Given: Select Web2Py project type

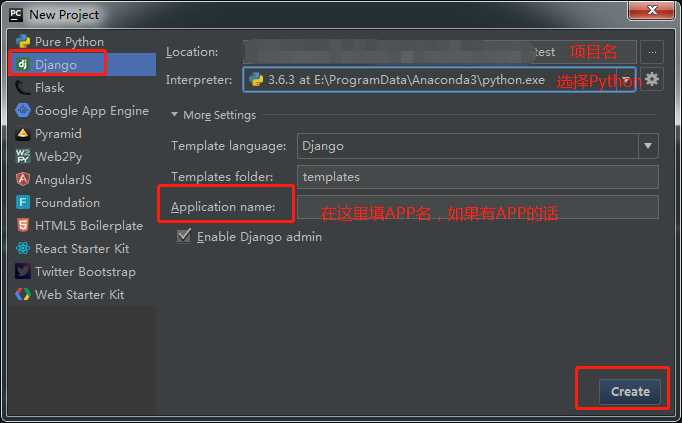Looking at the screenshot, I should 83,157.
